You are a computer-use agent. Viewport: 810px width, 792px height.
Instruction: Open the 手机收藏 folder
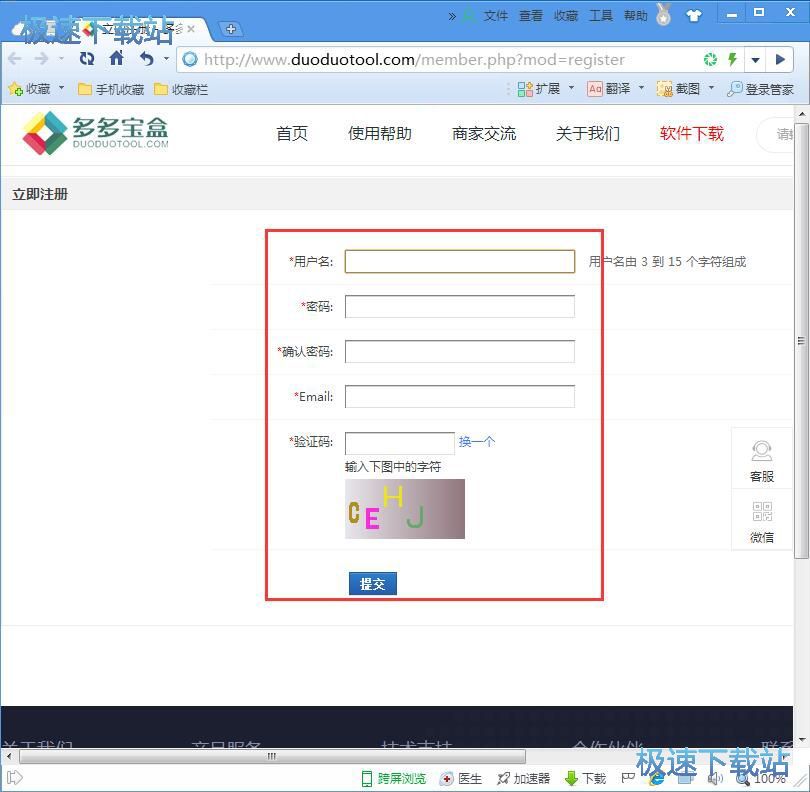[111, 89]
